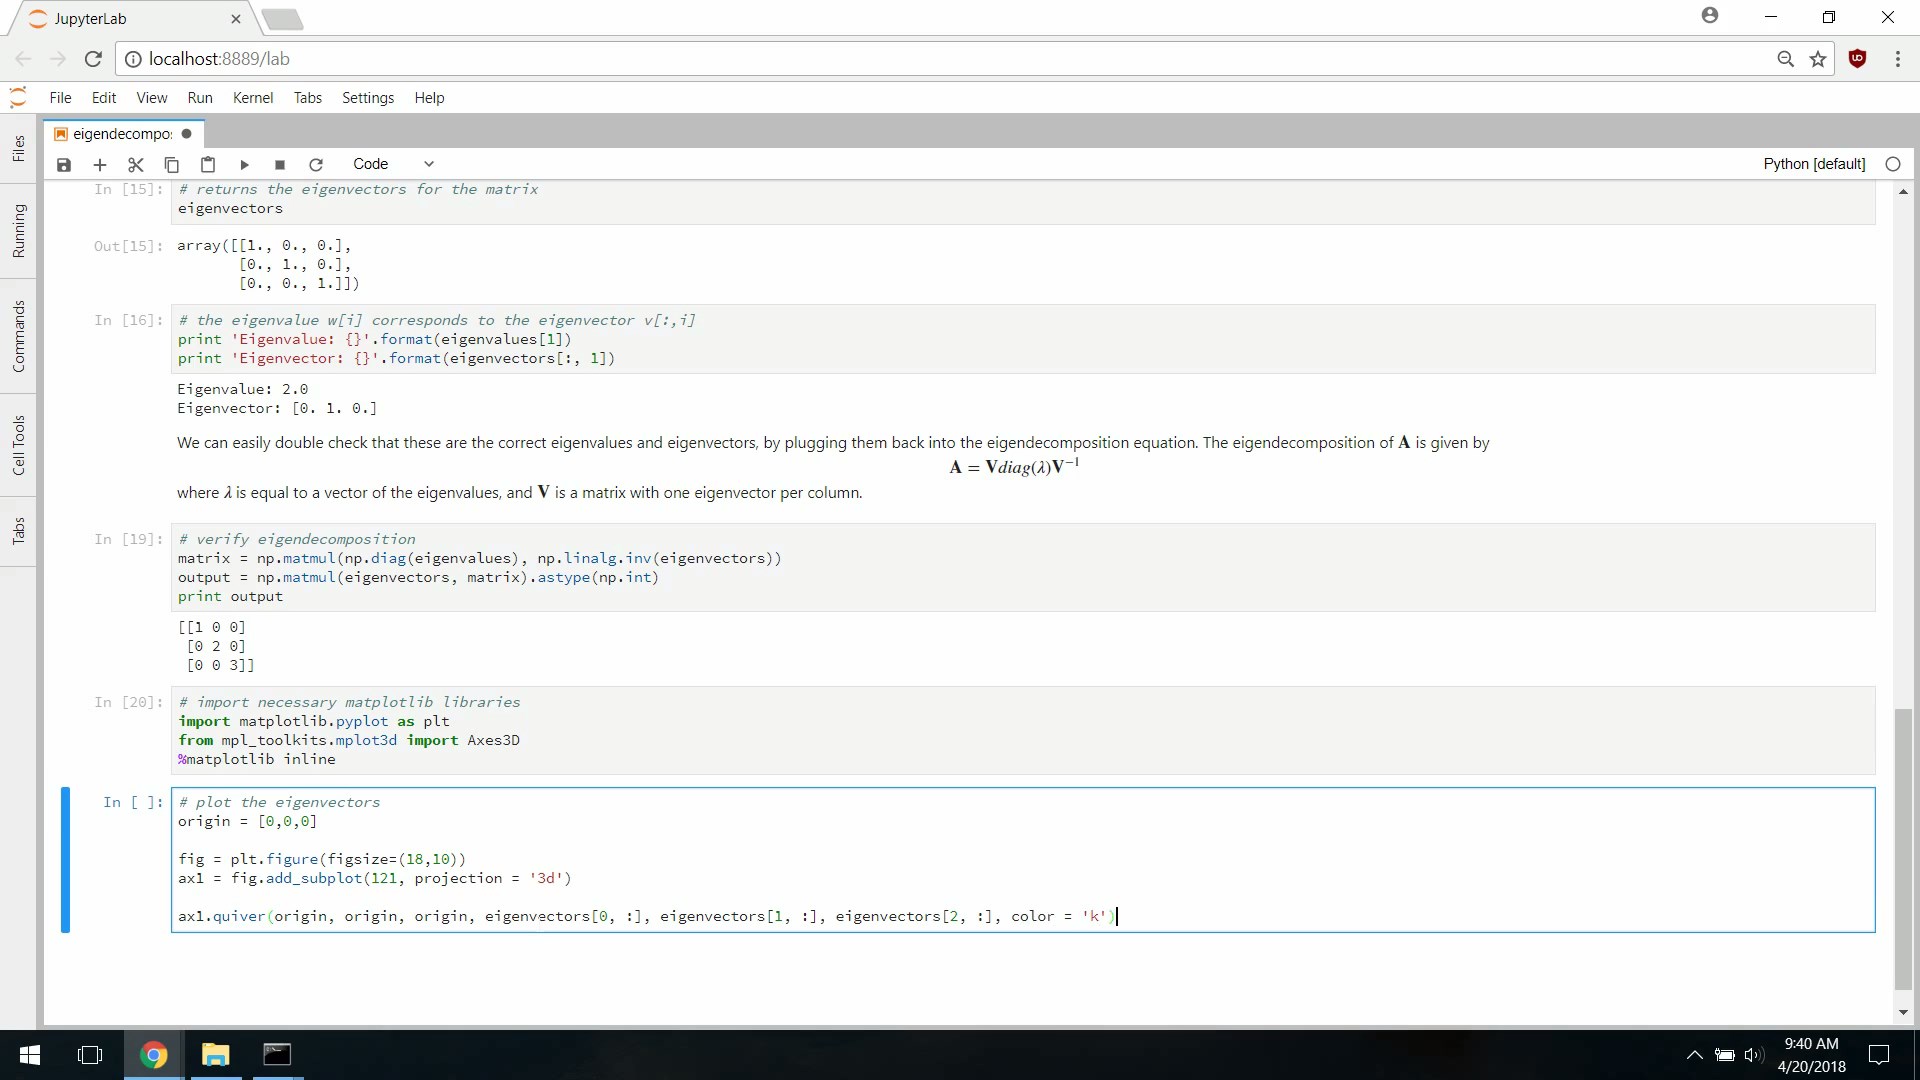Go forward with the browser forward arrow
The image size is (1920, 1080).
coord(58,59)
